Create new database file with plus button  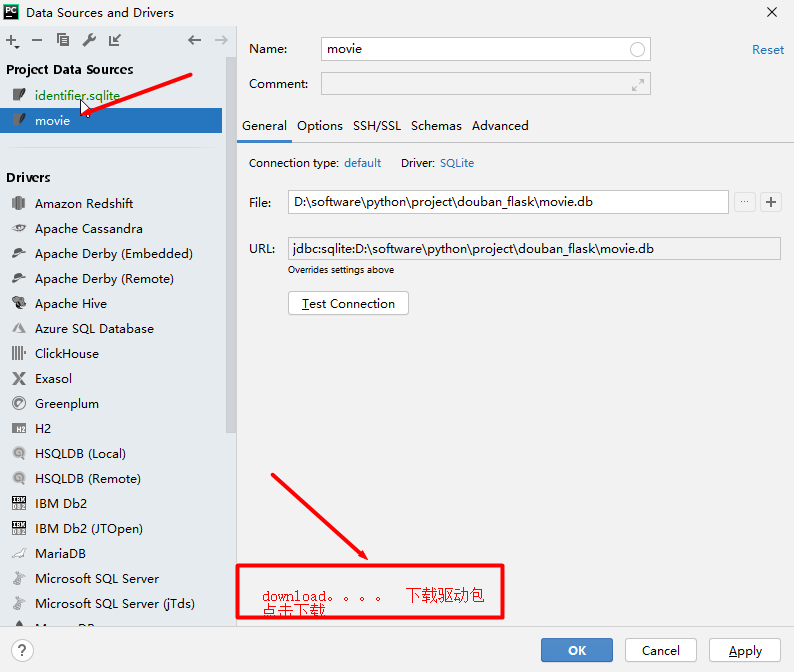click(x=771, y=202)
